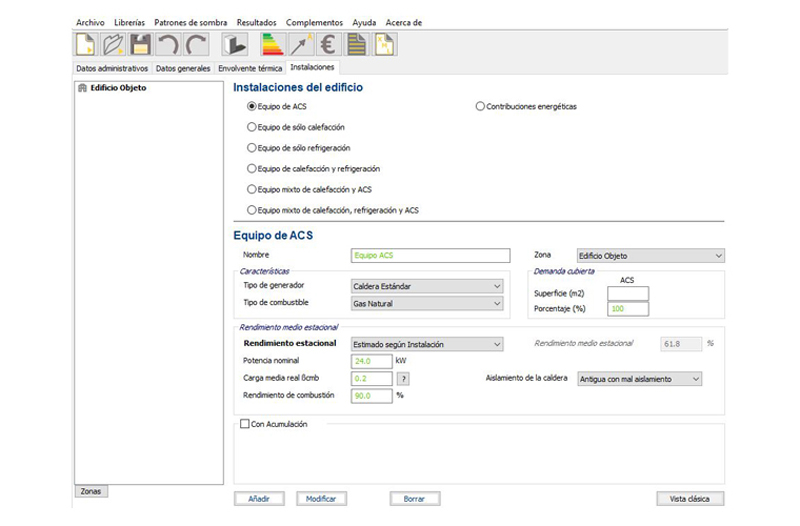Choose Equipo de calefacción y refrigeración

click(x=252, y=168)
